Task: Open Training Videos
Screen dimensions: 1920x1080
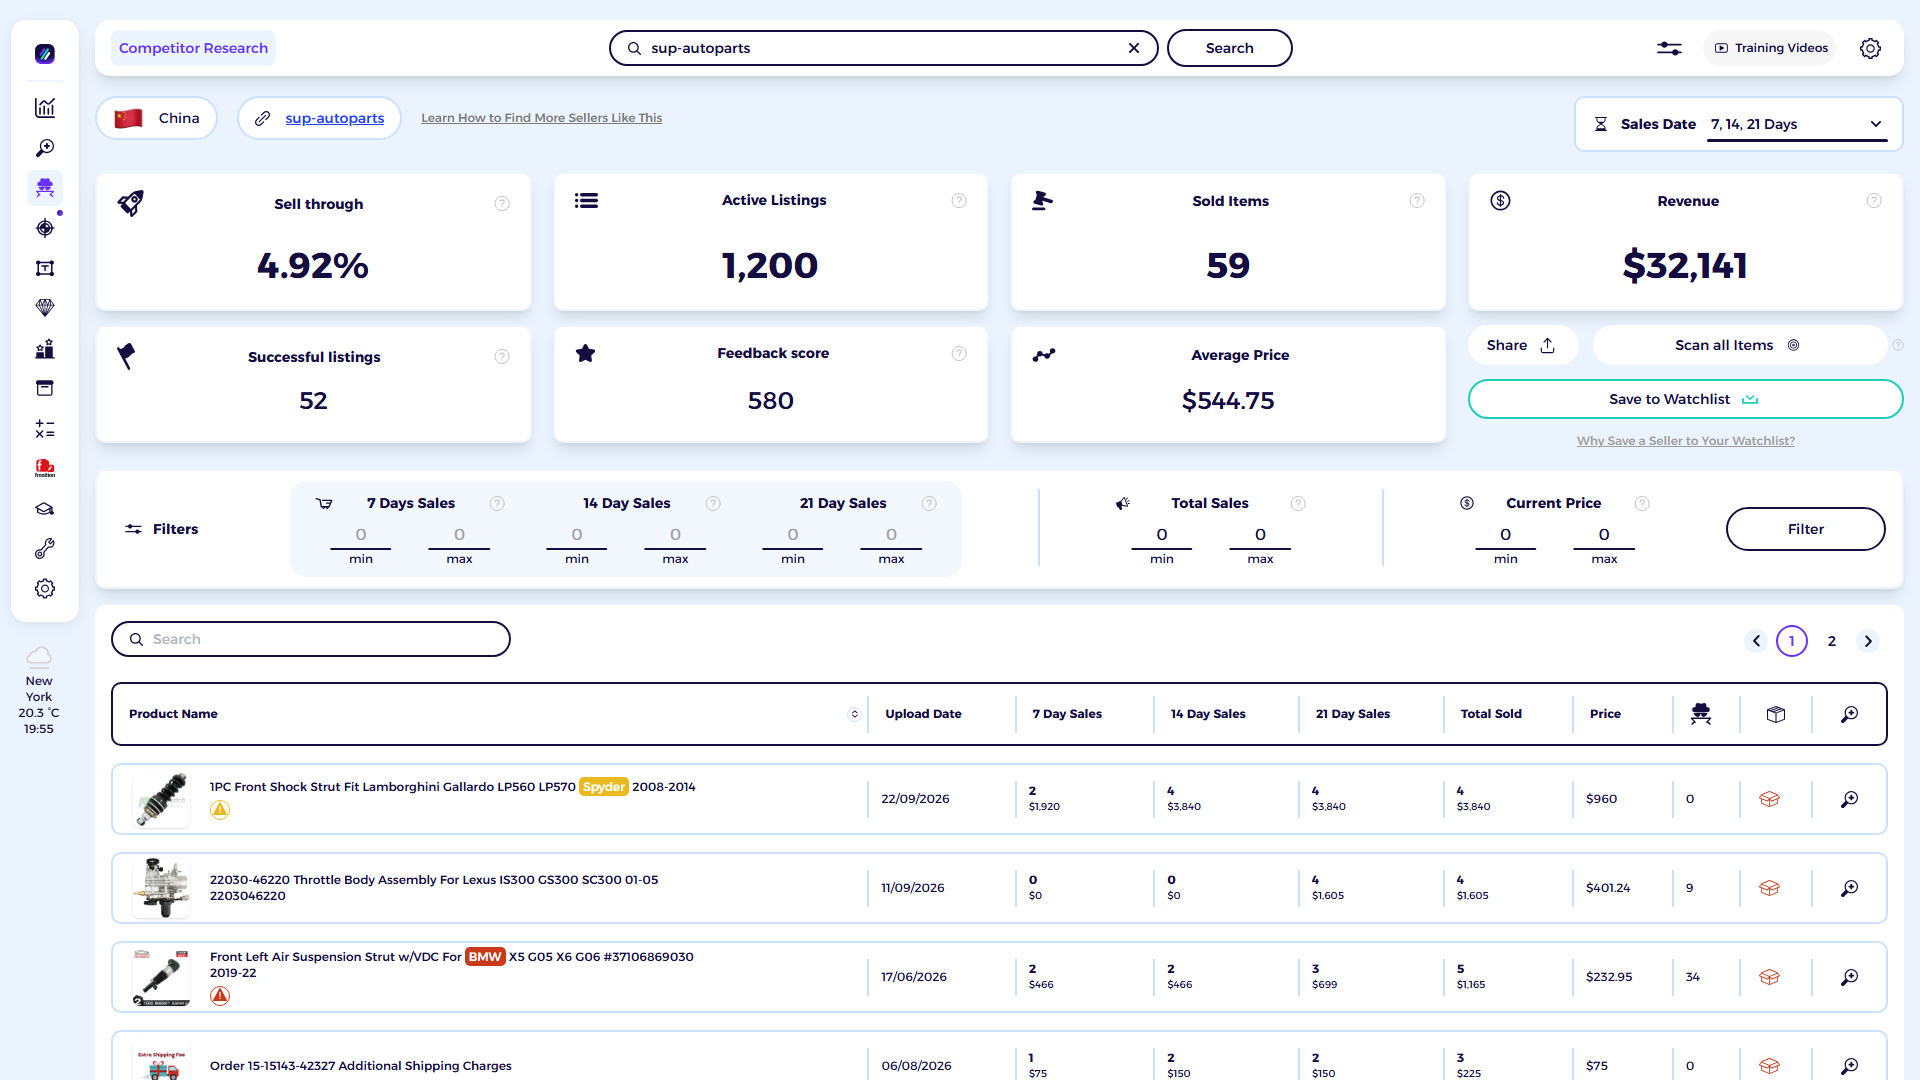Action: click(1770, 48)
